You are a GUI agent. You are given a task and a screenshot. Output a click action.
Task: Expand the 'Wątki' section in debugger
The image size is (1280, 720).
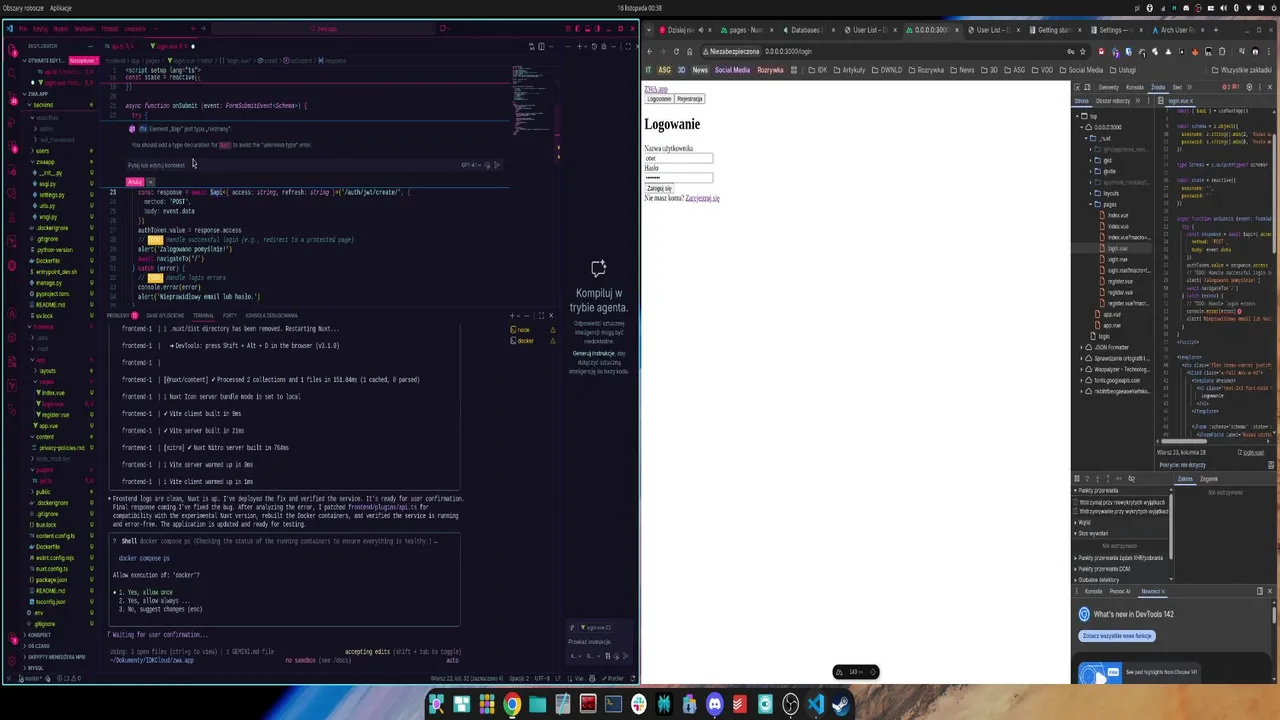point(1083,522)
